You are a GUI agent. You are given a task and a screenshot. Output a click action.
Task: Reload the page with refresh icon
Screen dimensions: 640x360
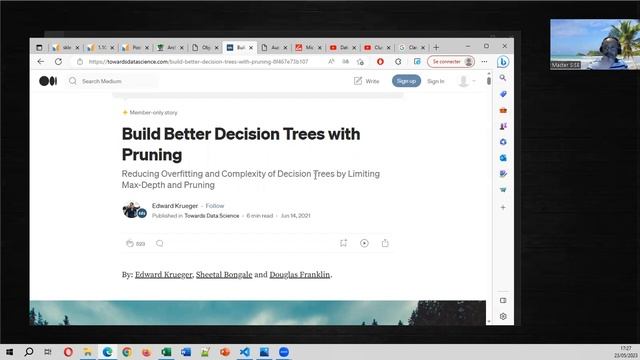58,62
